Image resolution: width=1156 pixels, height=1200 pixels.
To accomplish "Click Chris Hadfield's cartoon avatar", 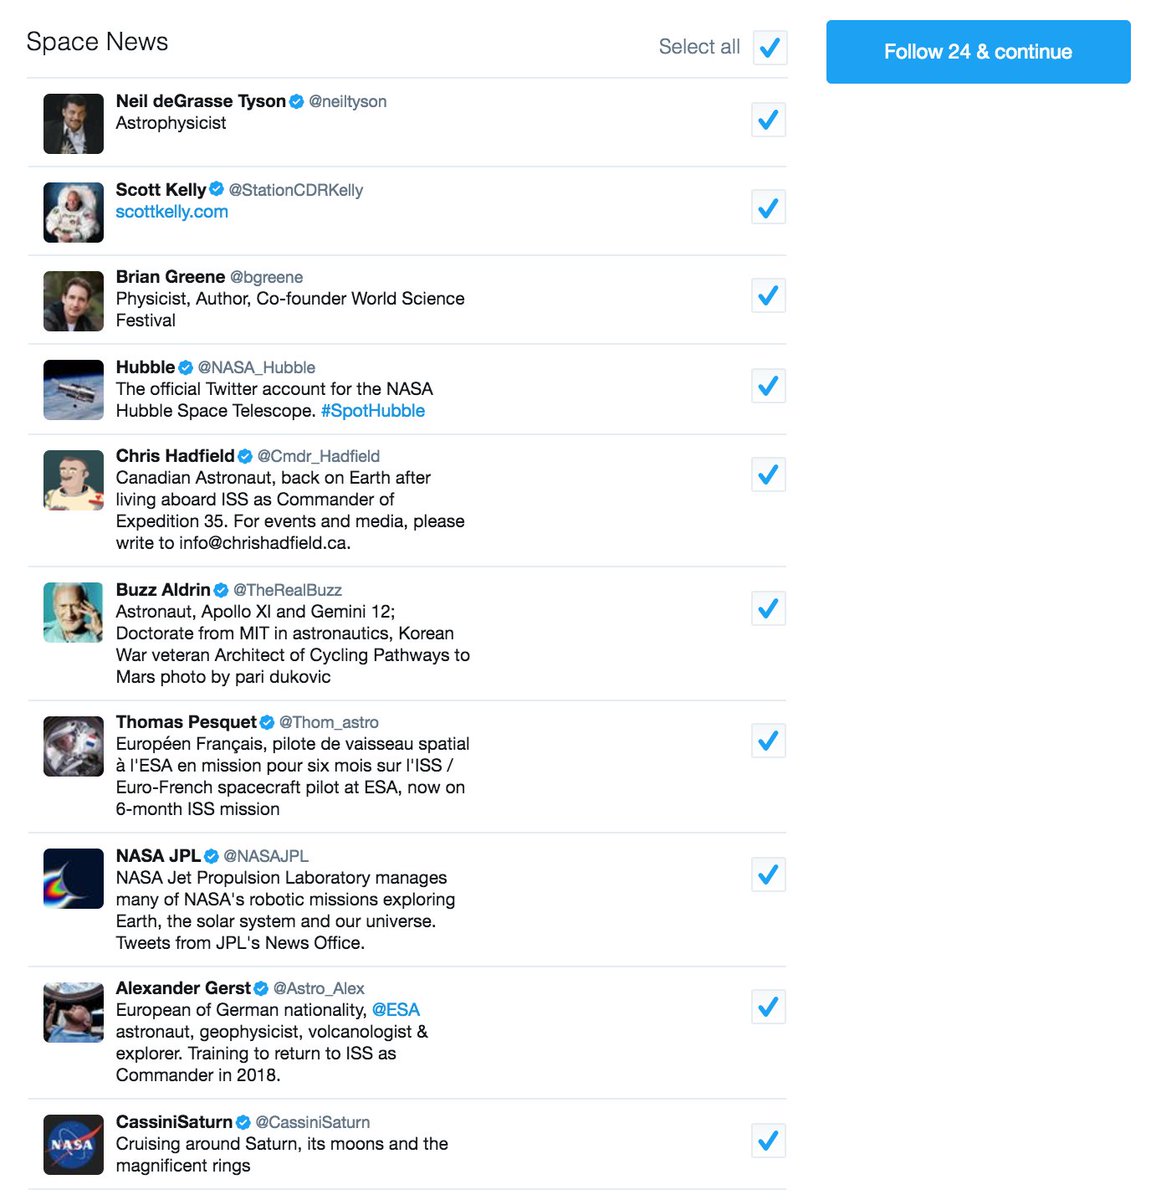I will pyautogui.click(x=74, y=480).
